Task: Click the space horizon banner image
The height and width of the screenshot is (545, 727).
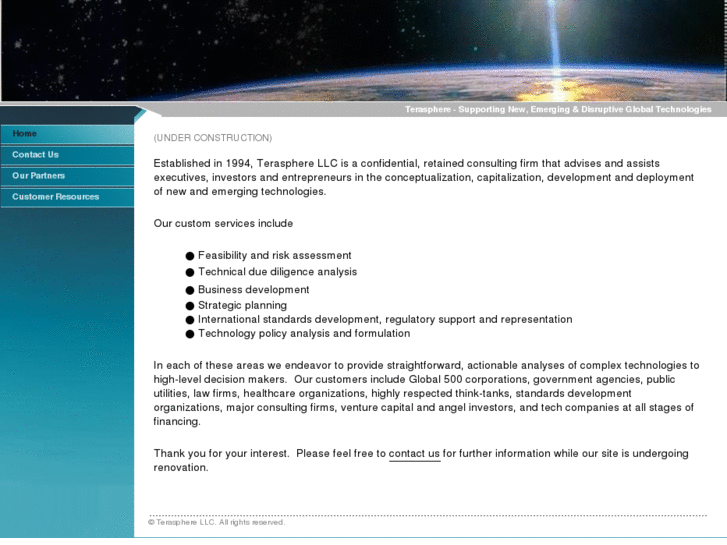Action: pyautogui.click(x=364, y=50)
